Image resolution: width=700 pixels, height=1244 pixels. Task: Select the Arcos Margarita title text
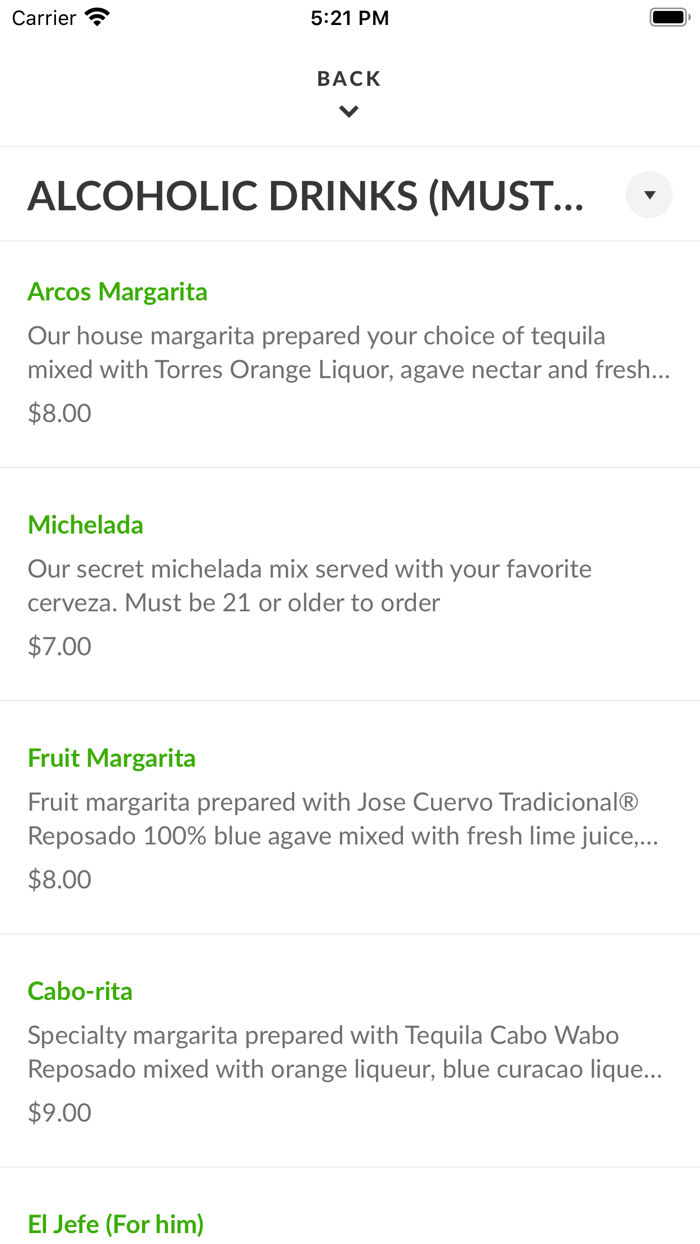118,291
